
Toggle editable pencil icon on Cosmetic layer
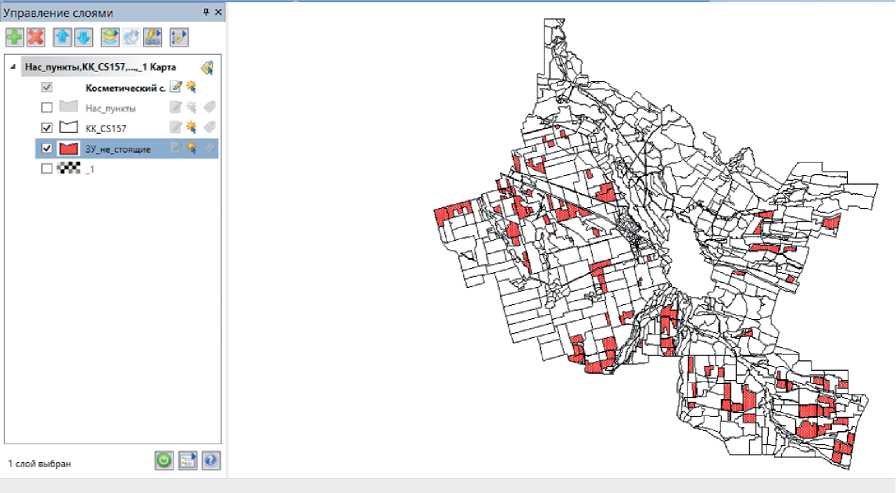pyautogui.click(x=175, y=87)
